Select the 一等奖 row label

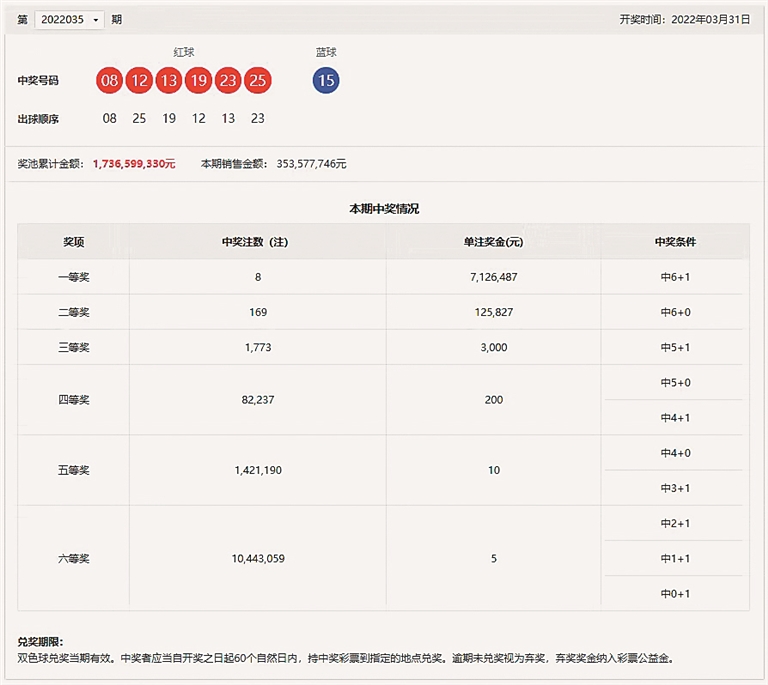tap(74, 277)
